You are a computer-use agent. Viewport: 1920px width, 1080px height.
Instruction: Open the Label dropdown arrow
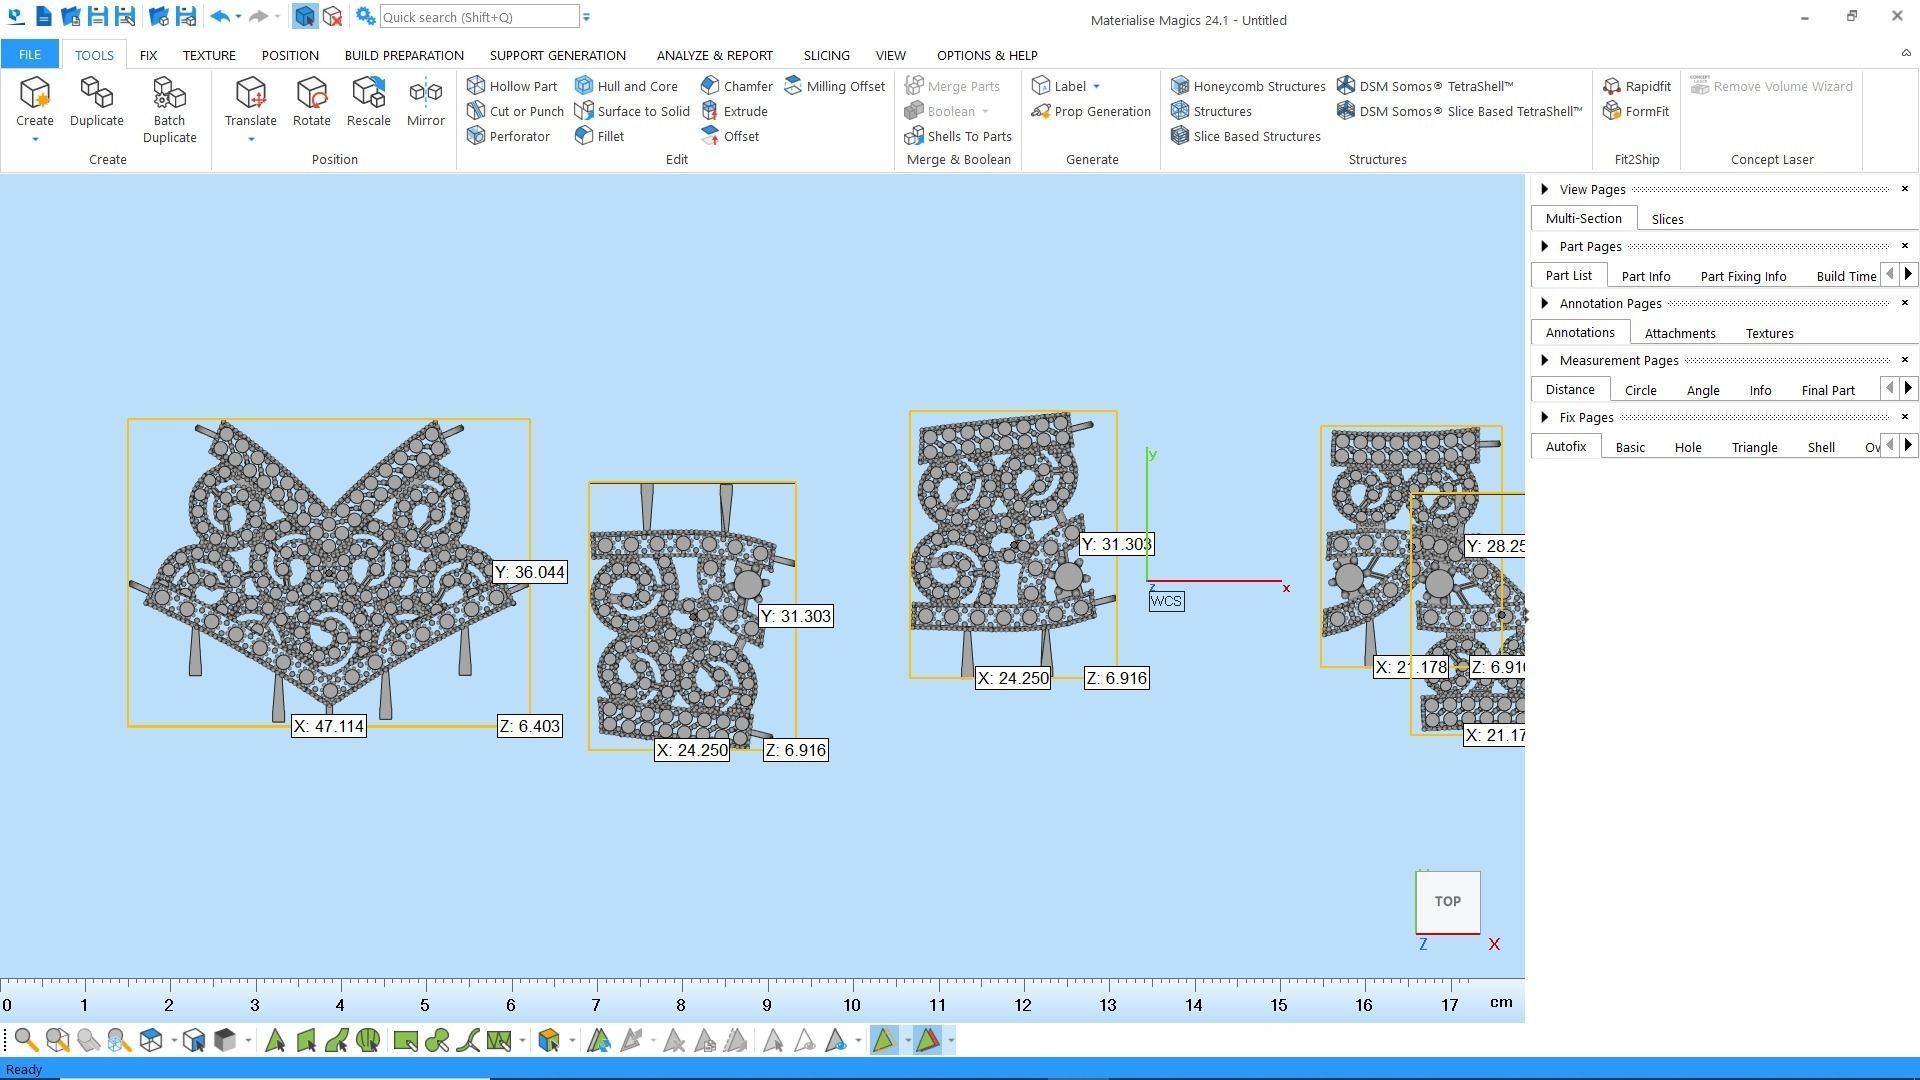point(1096,86)
